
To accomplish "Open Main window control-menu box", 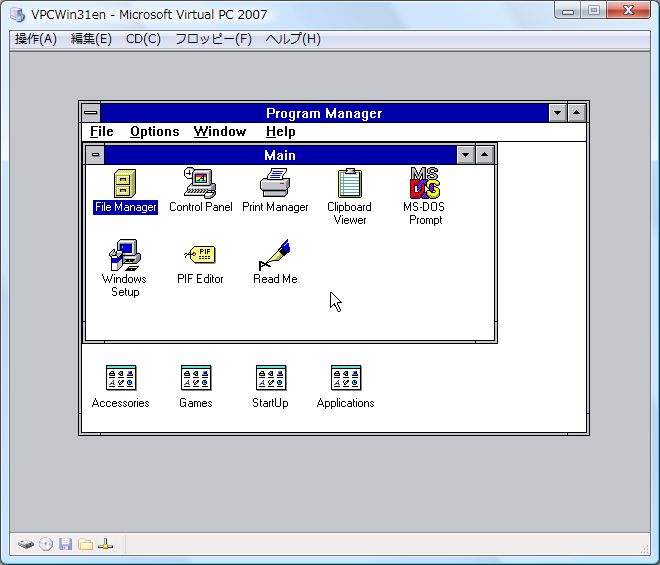I will point(96,155).
